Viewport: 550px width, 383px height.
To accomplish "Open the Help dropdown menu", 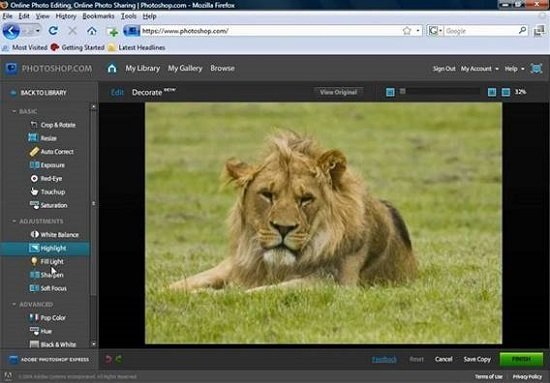I will point(514,69).
